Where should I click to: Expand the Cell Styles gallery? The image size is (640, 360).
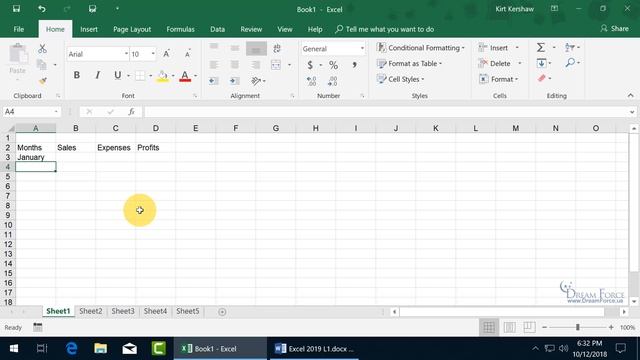[400, 79]
